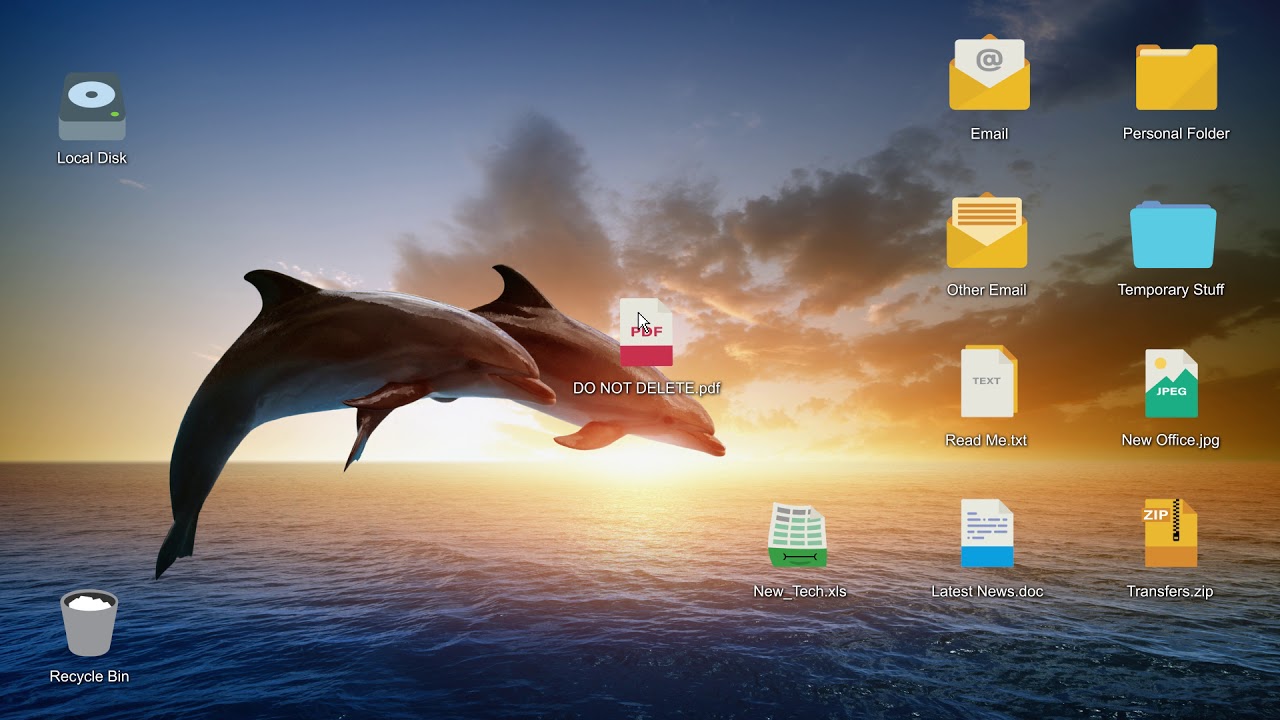Select the yellow Personal Folder icon
The image size is (1280, 720).
point(1176,77)
